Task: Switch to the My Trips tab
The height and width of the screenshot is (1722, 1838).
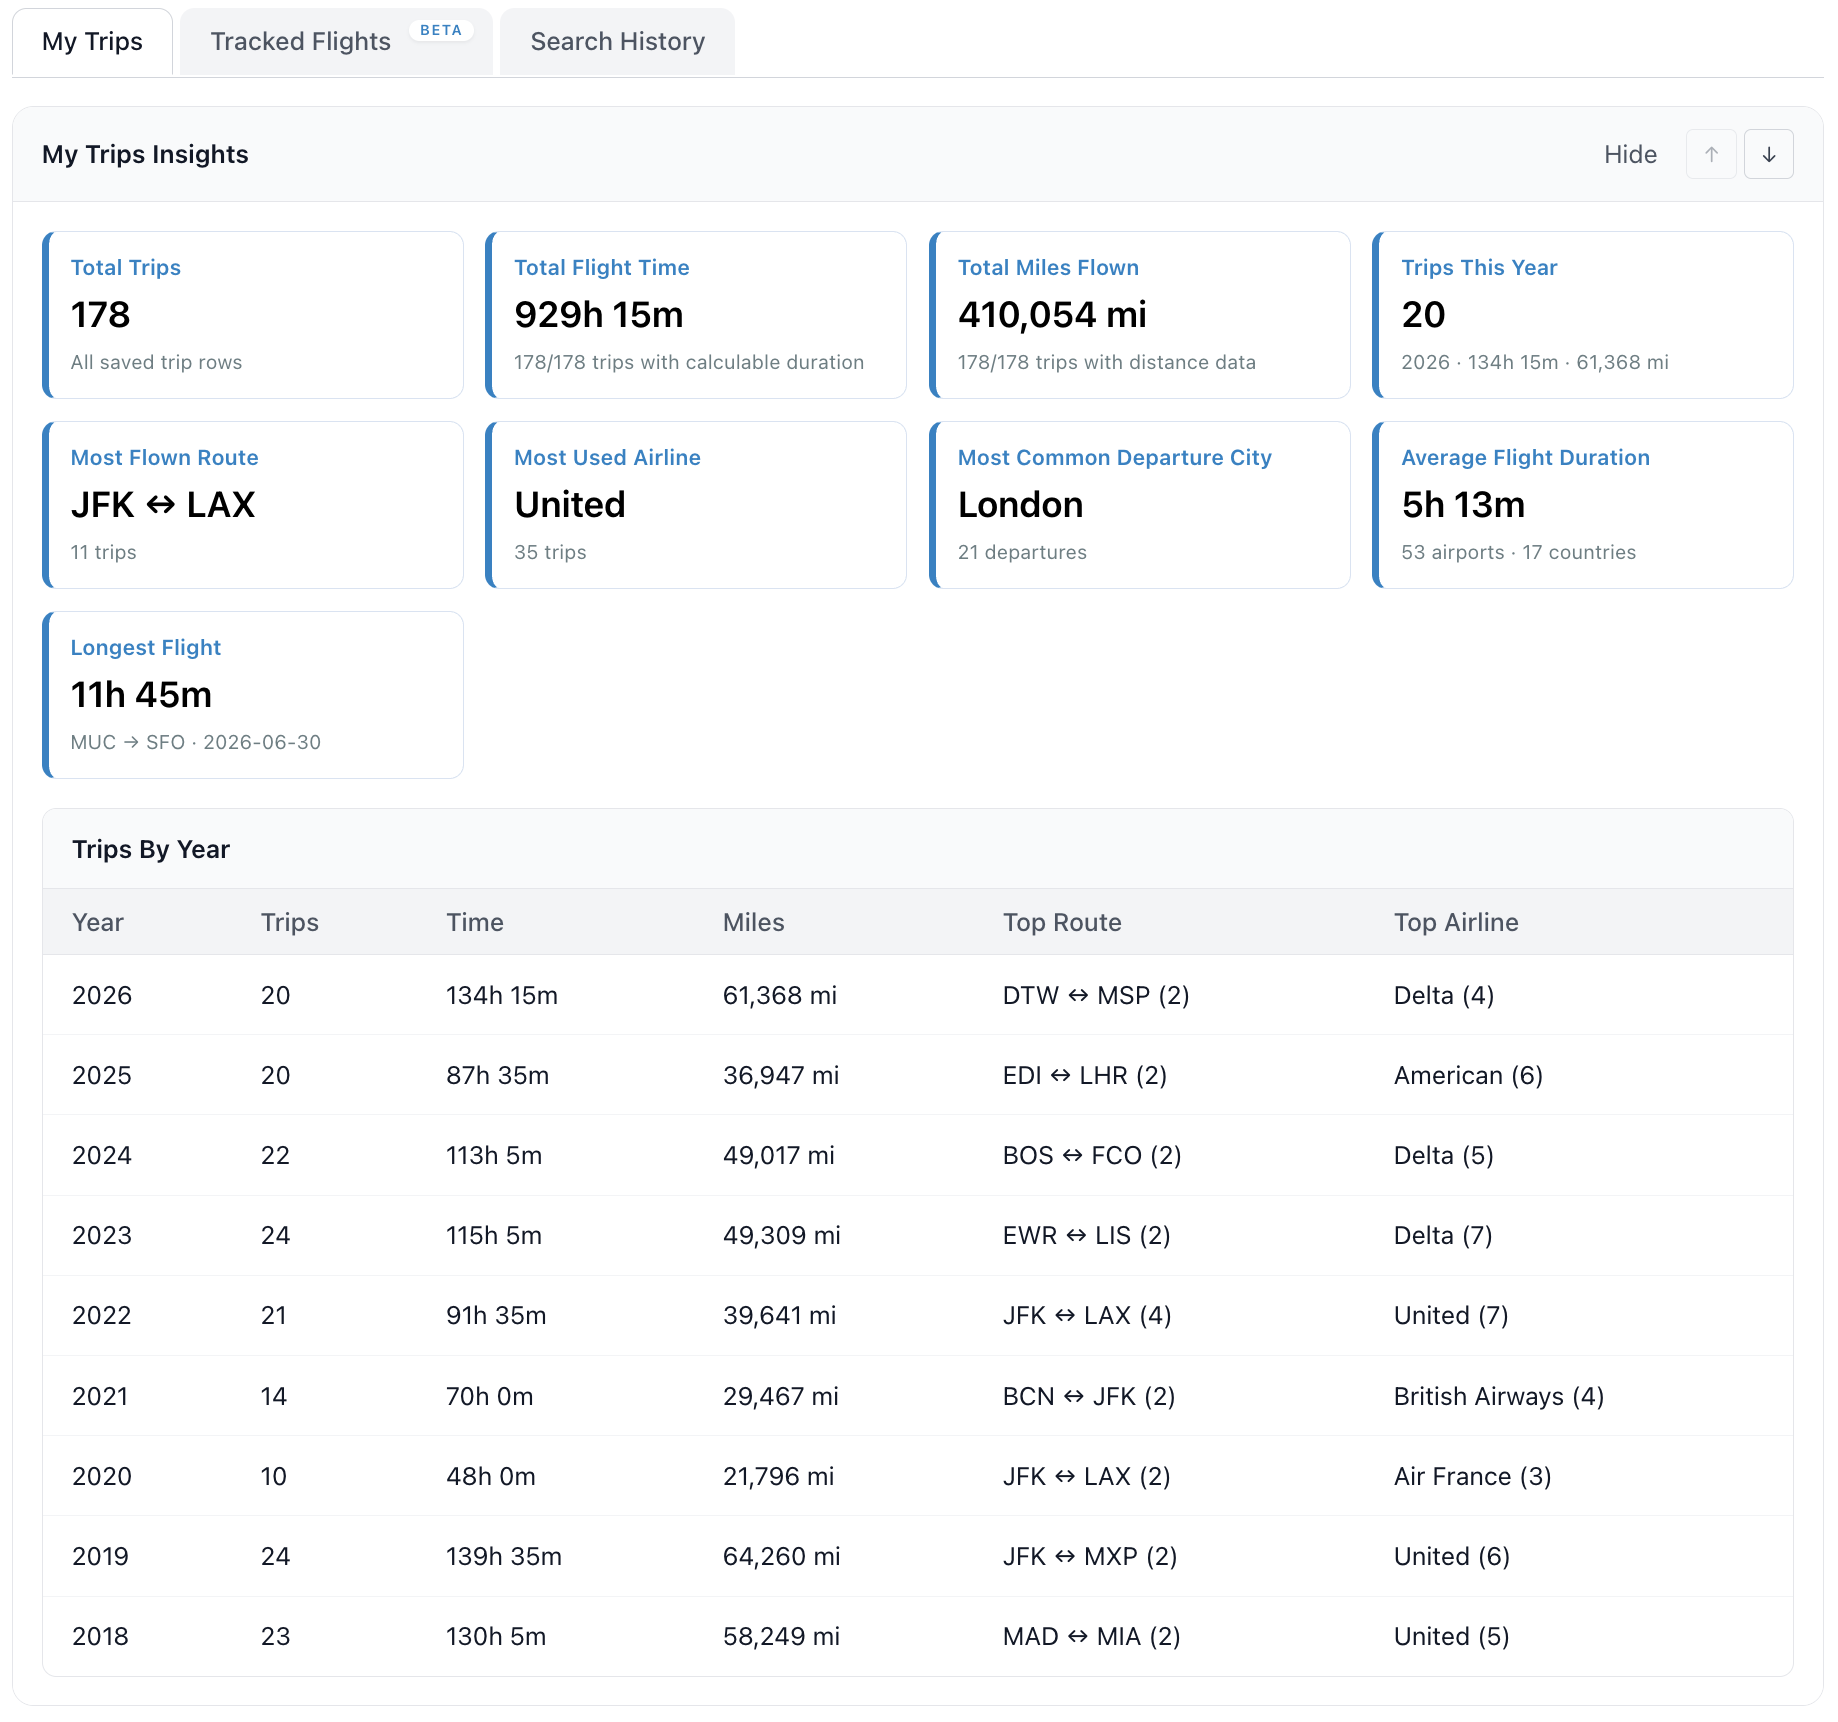Action: point(92,42)
